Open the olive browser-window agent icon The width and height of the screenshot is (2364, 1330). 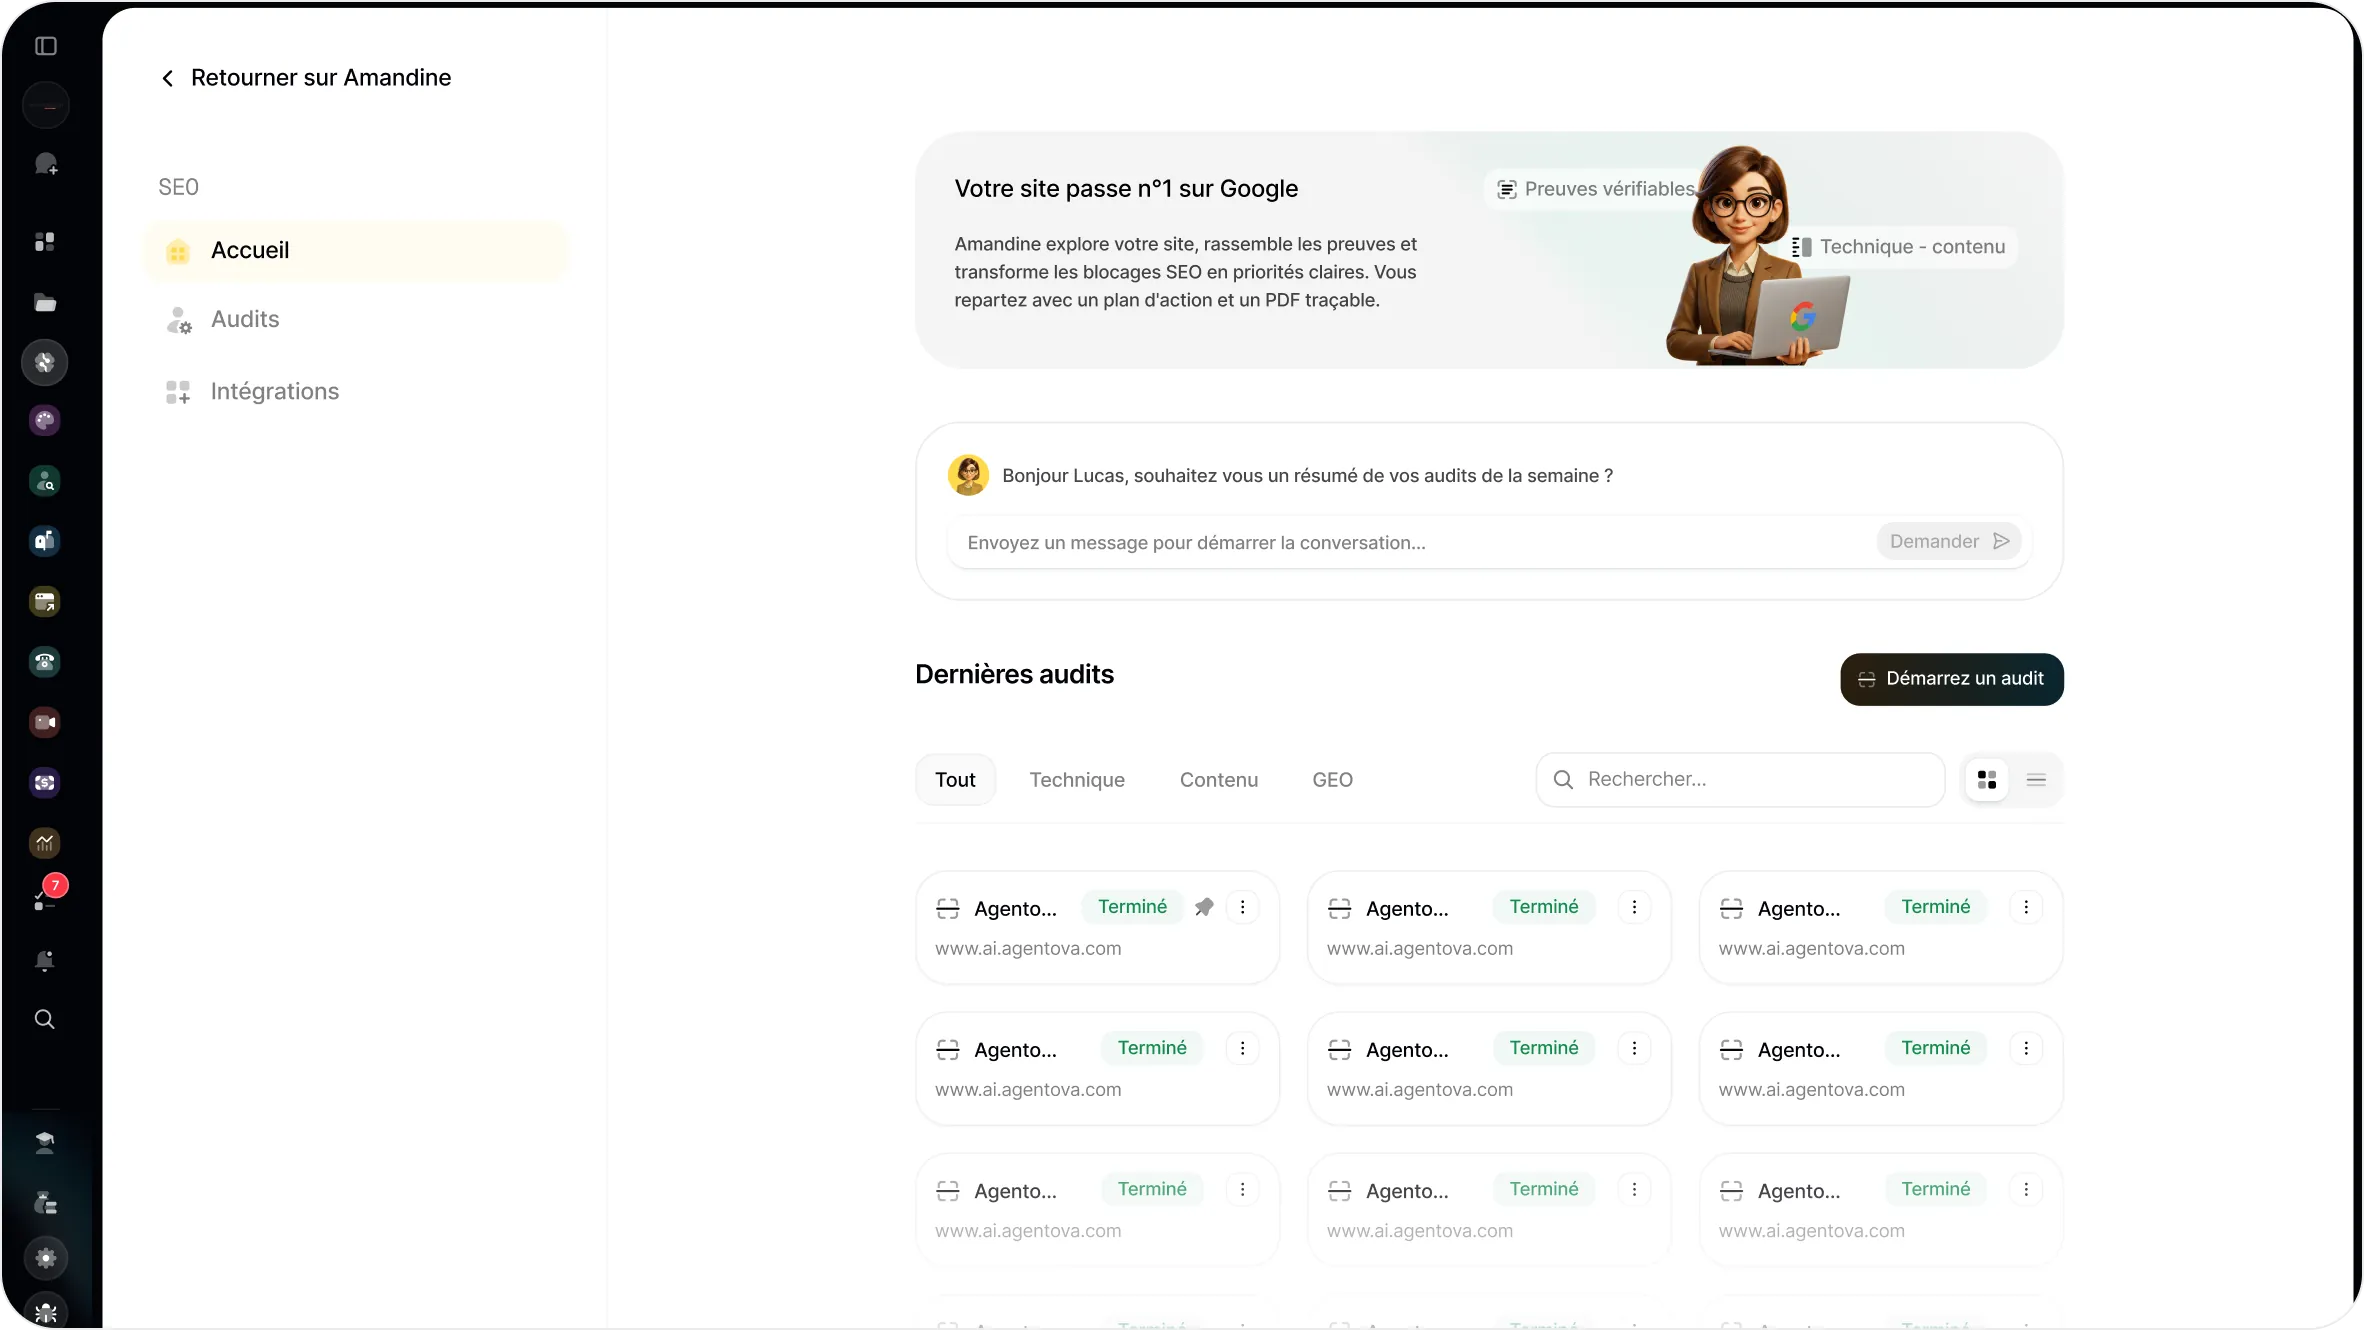[45, 602]
